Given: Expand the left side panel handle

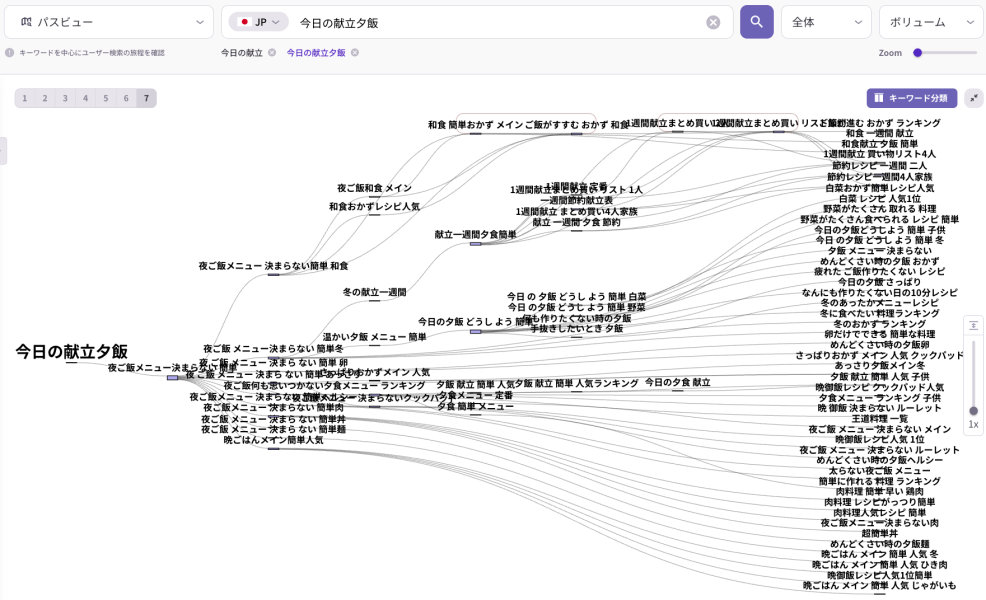Looking at the screenshot, I should click(x=3, y=150).
